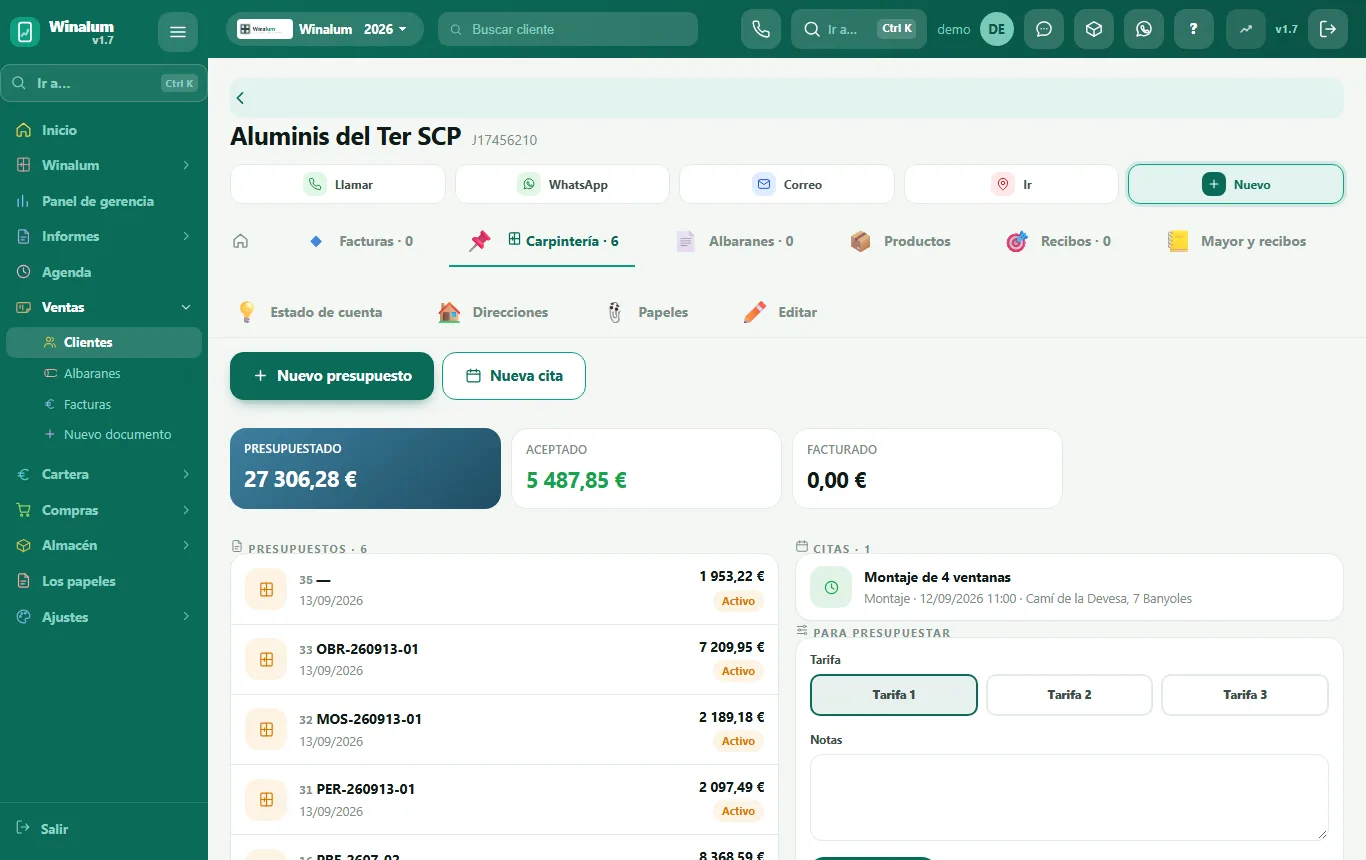This screenshot has width=1366, height=860.
Task: Expand the Informes sidebar section
Action: [104, 236]
